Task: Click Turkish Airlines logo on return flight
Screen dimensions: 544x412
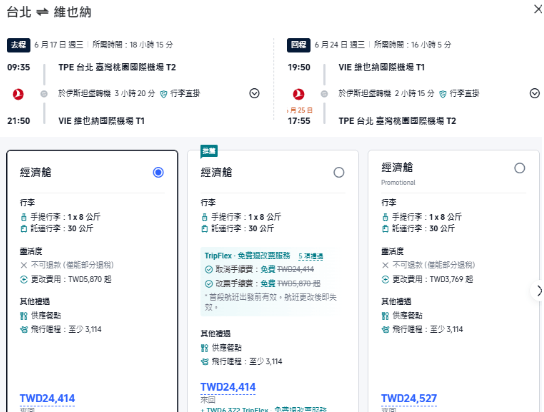Action: (x=298, y=94)
